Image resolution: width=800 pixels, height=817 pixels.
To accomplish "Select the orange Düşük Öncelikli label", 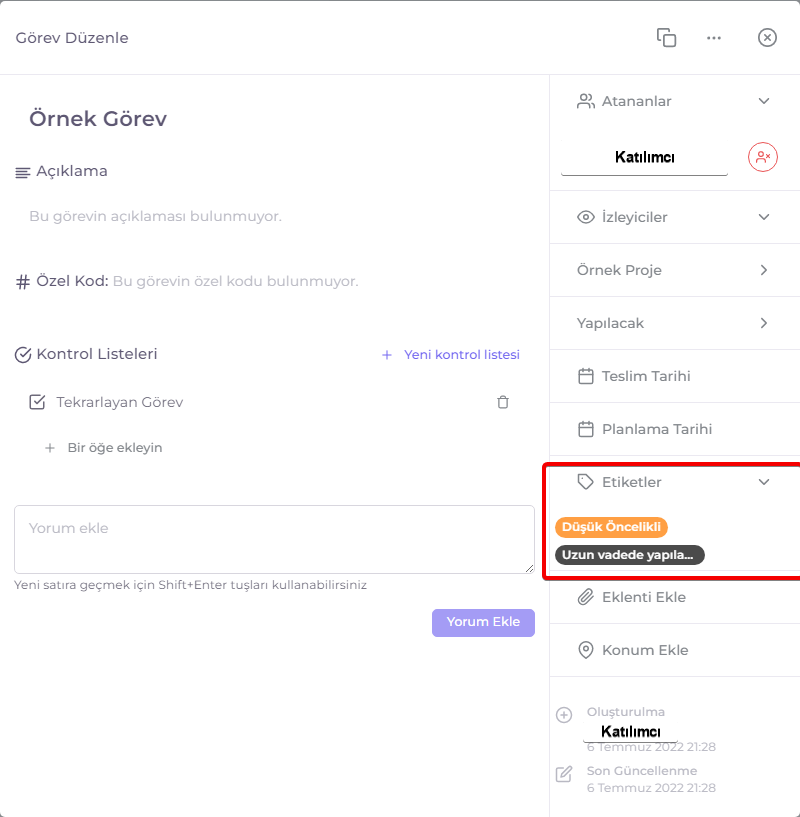I will point(611,527).
